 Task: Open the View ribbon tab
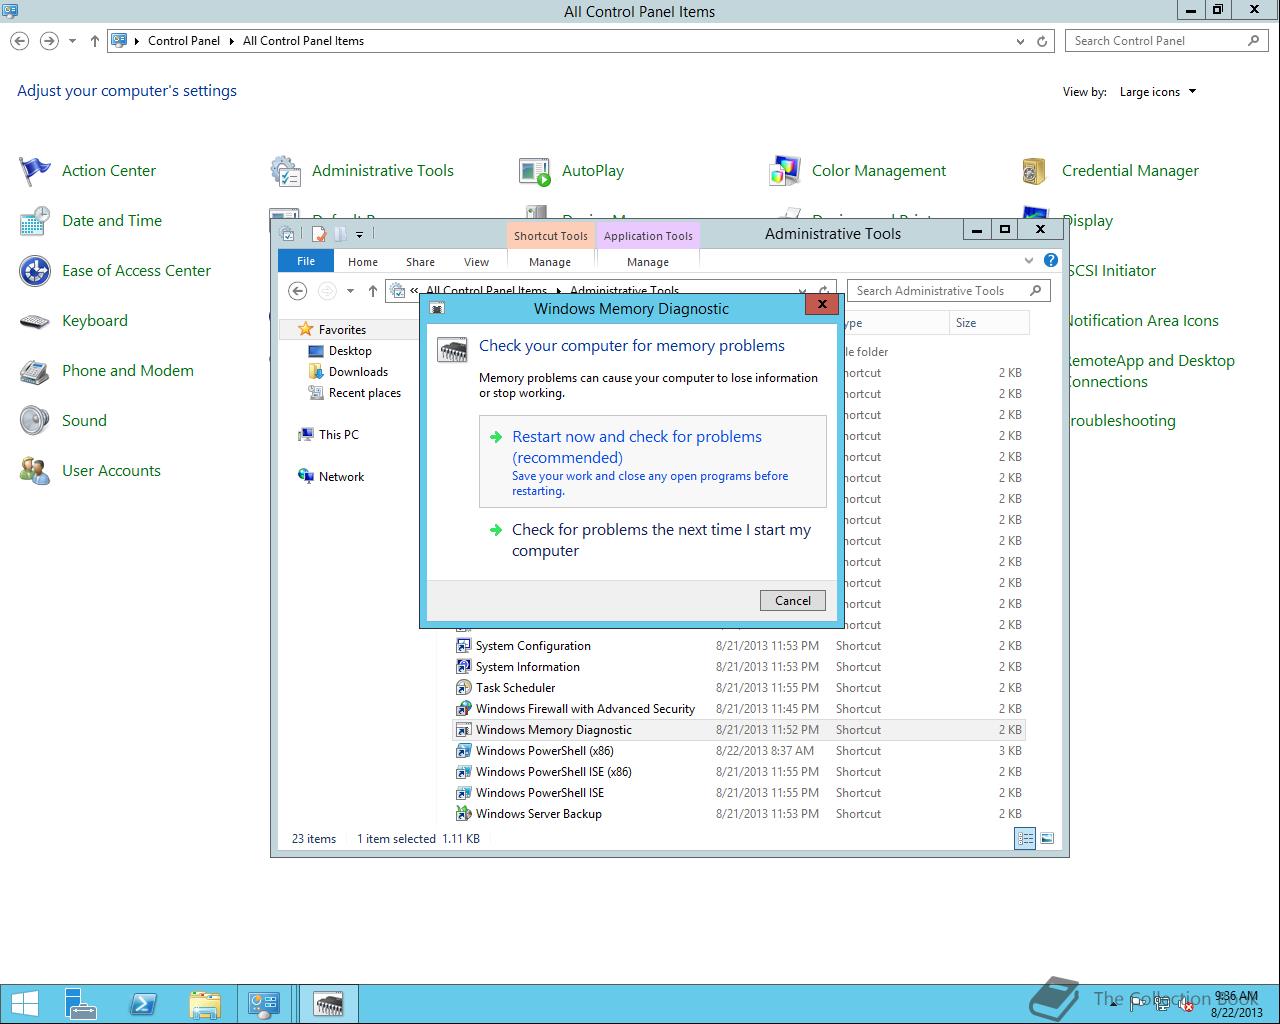pyautogui.click(x=477, y=262)
